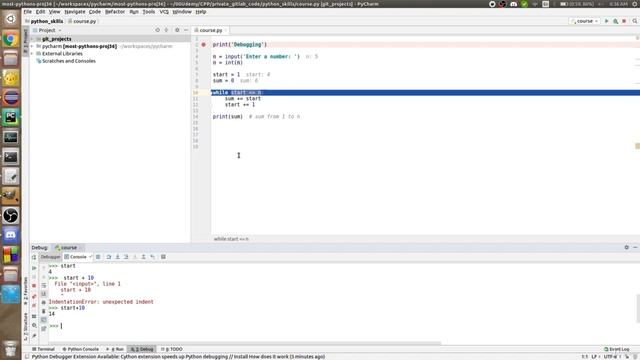Open OBS Studio from the Ubuntu dock
The image size is (640, 360).
pos(11,216)
